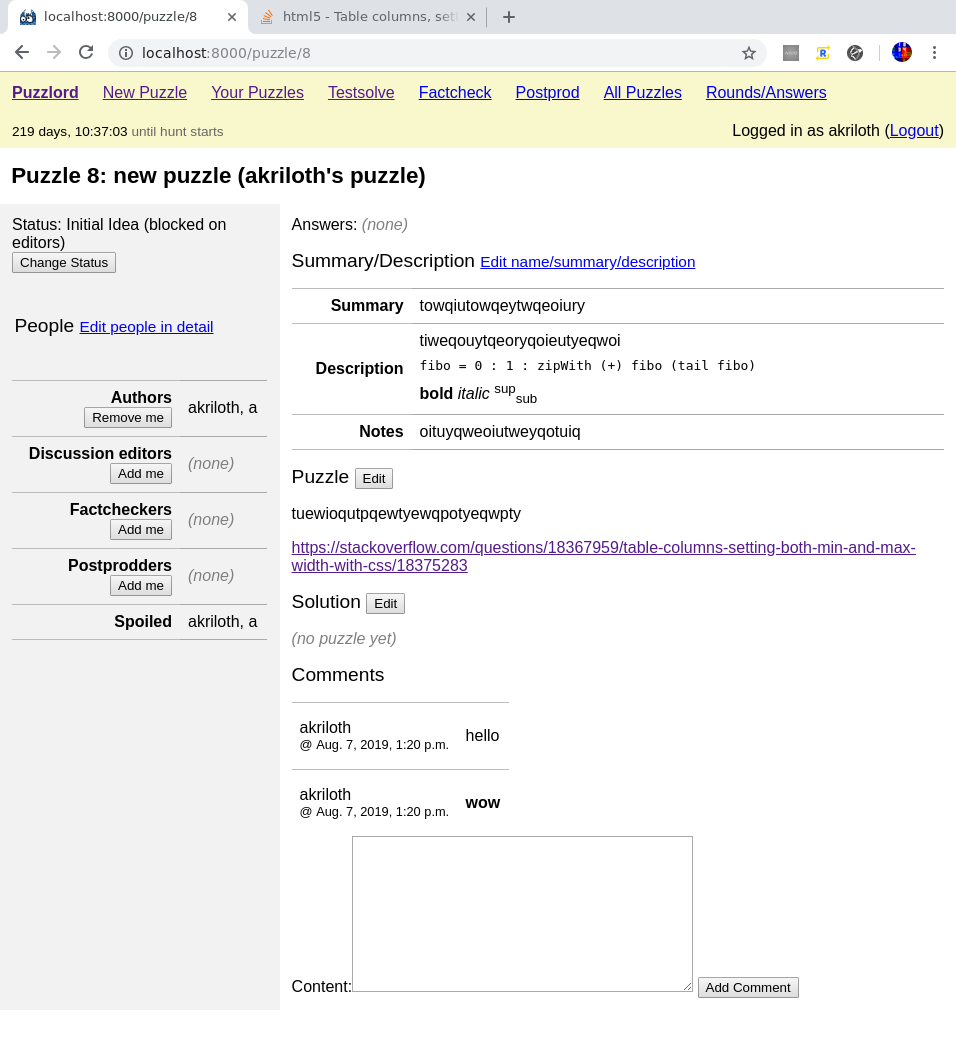956x1041 pixels.
Task: Click Status: Initial Idea text
Action: click(119, 234)
